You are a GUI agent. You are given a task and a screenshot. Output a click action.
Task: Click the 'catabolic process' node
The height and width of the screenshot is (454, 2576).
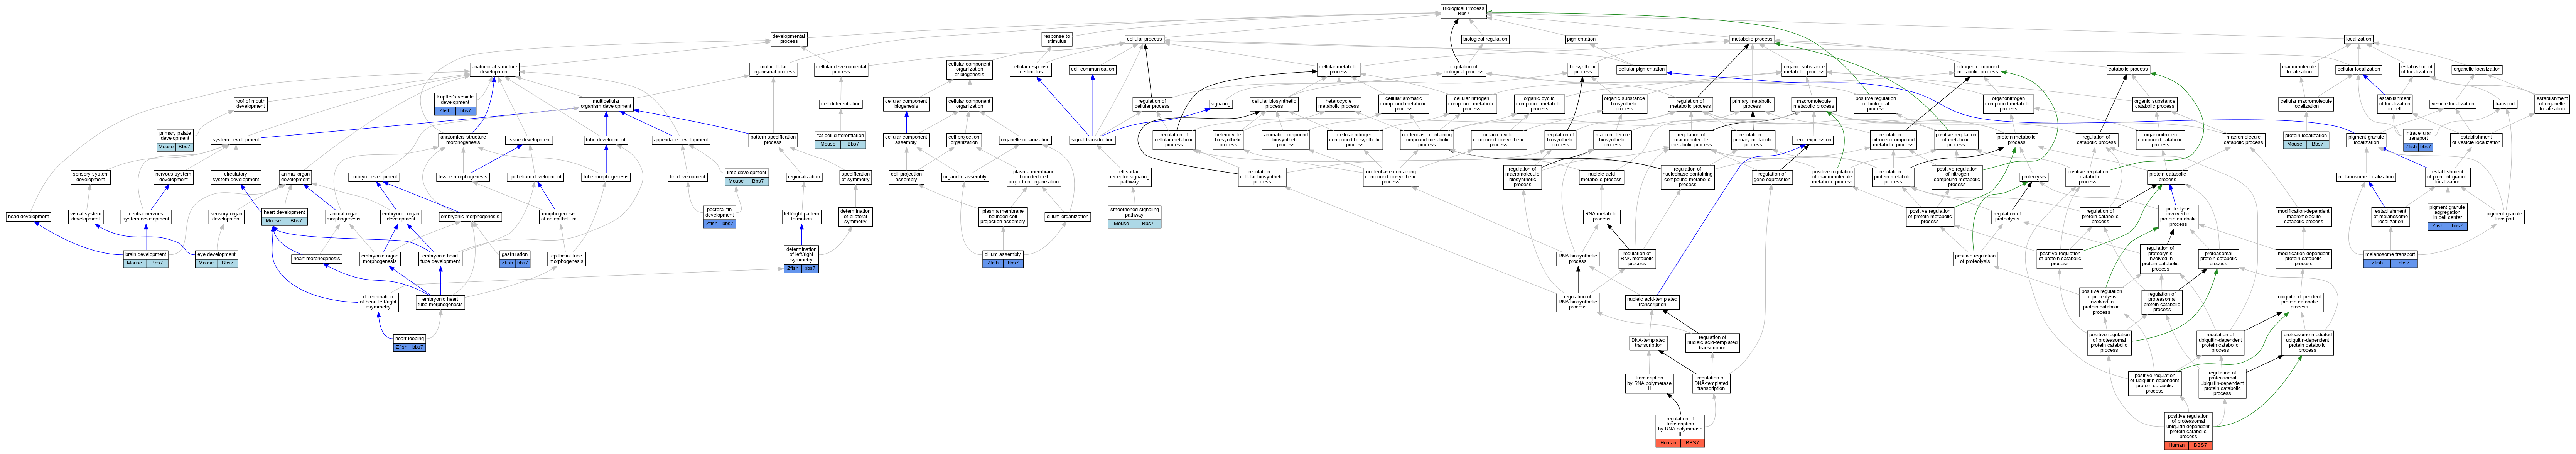pos(2127,69)
